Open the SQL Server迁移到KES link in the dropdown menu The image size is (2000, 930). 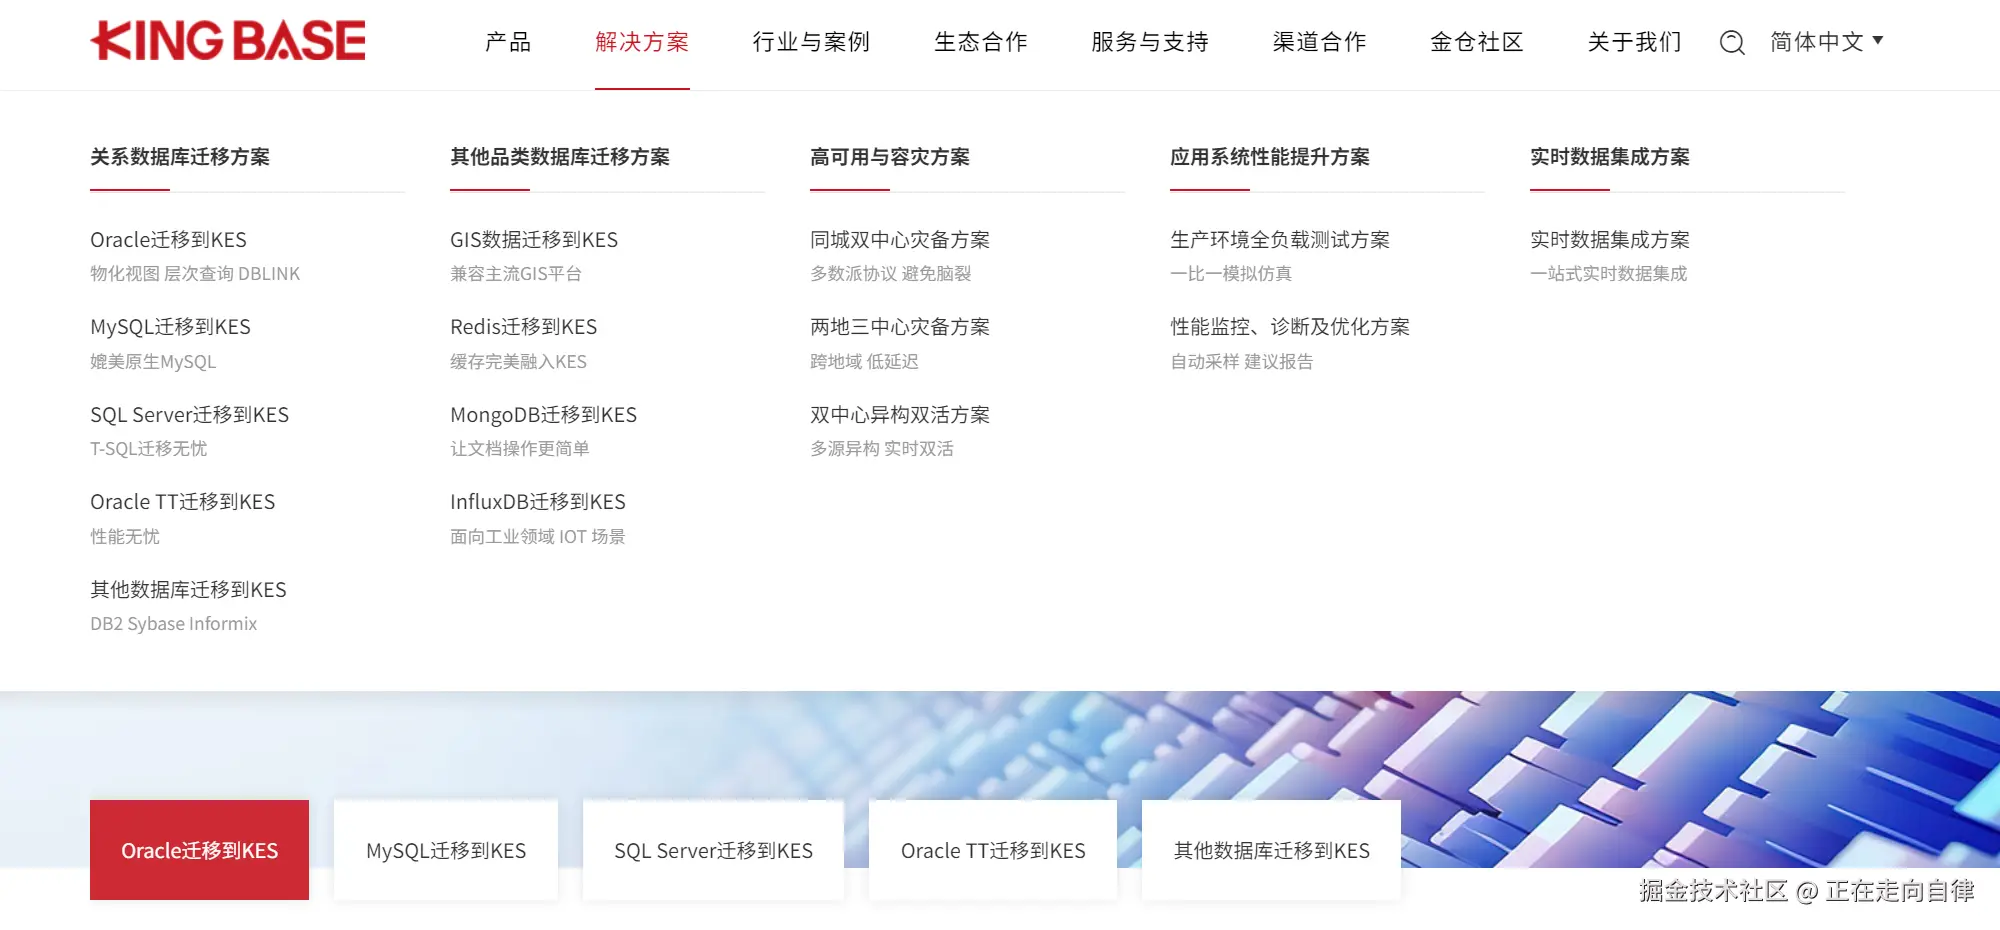click(x=189, y=415)
